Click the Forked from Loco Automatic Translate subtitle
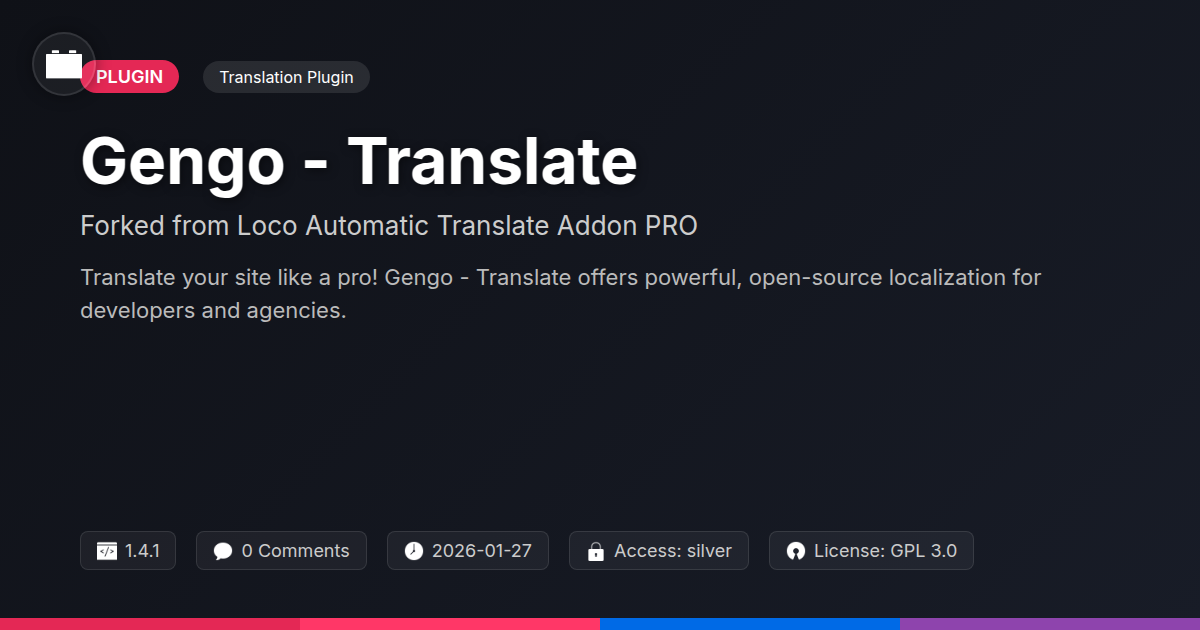The image size is (1200, 630). [x=389, y=226]
